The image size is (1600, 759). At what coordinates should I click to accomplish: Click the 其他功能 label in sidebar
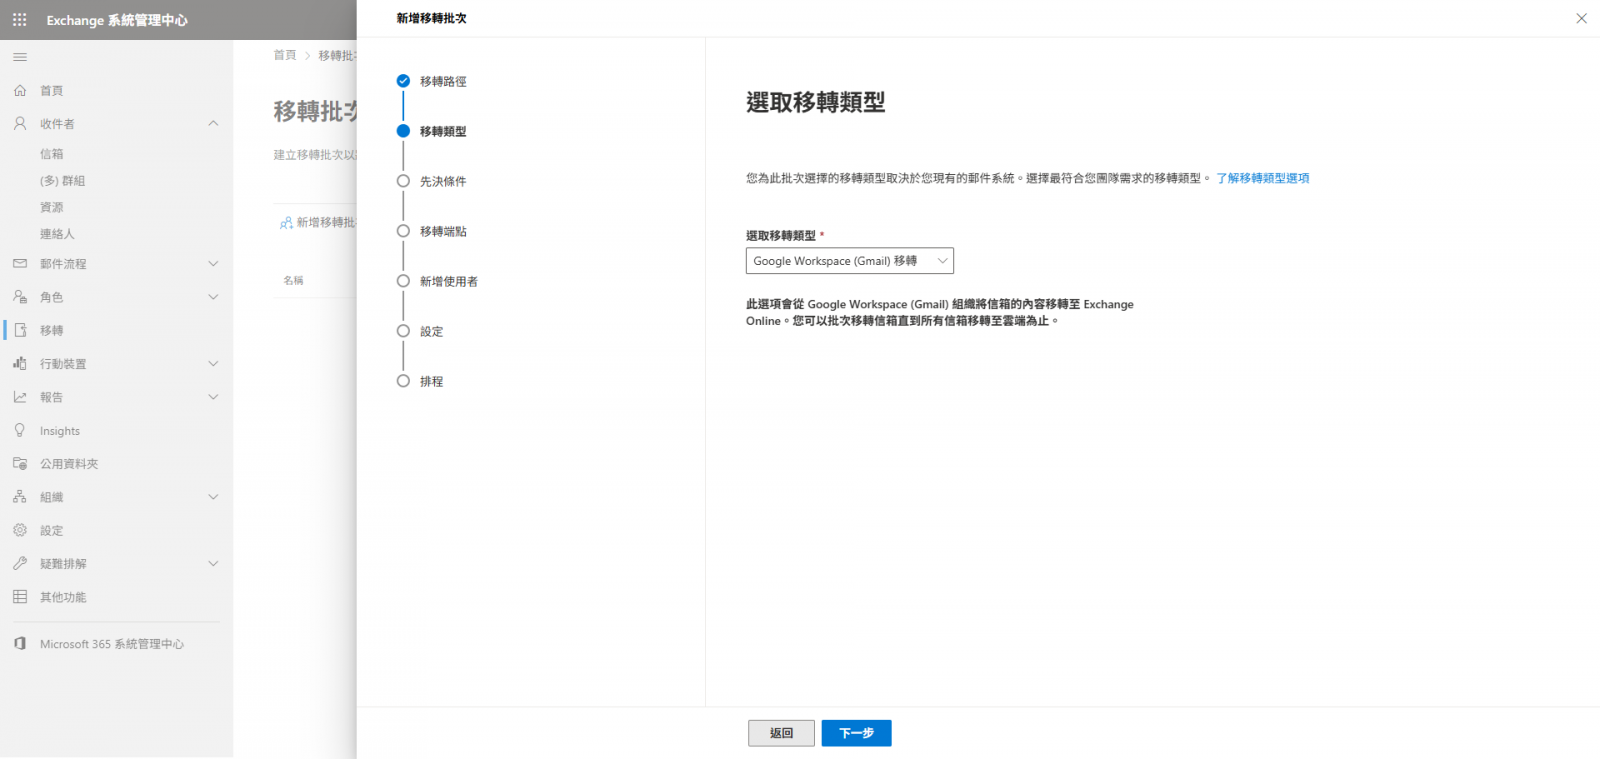click(63, 597)
